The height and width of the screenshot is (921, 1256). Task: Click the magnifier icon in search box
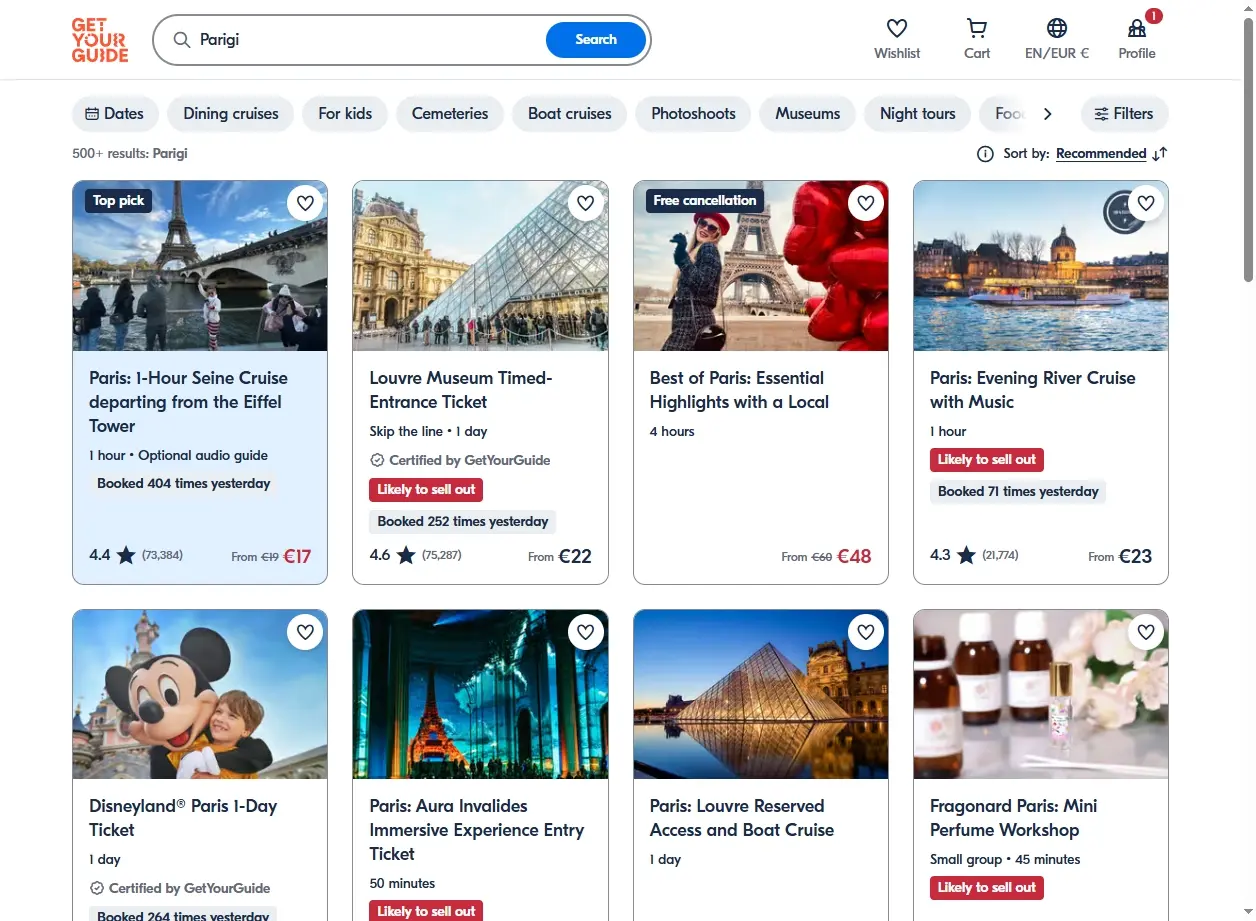tap(182, 40)
